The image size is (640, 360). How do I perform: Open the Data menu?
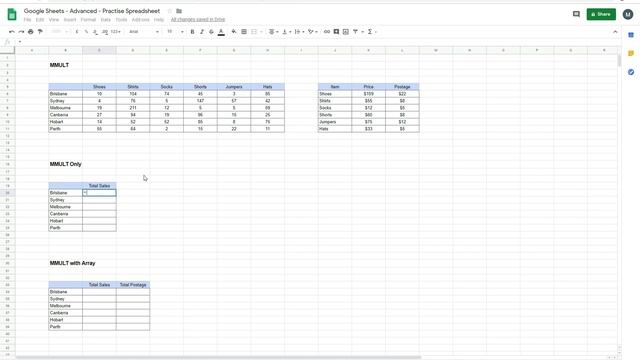click(106, 20)
